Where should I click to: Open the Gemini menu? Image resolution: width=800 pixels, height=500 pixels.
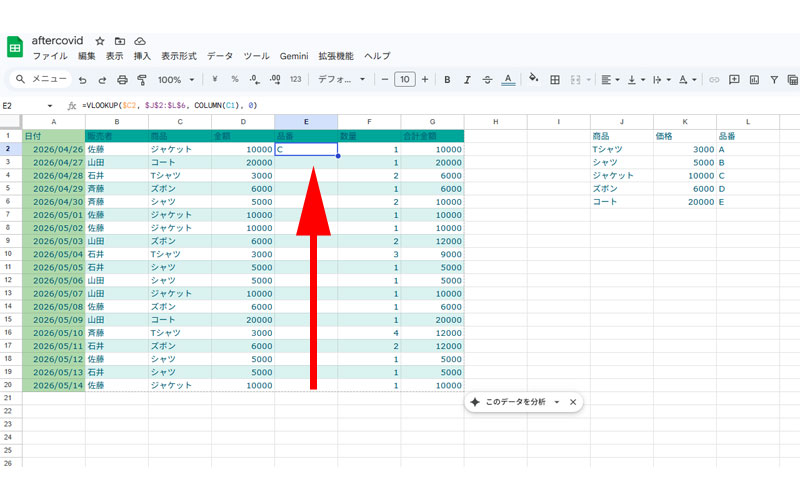294,56
